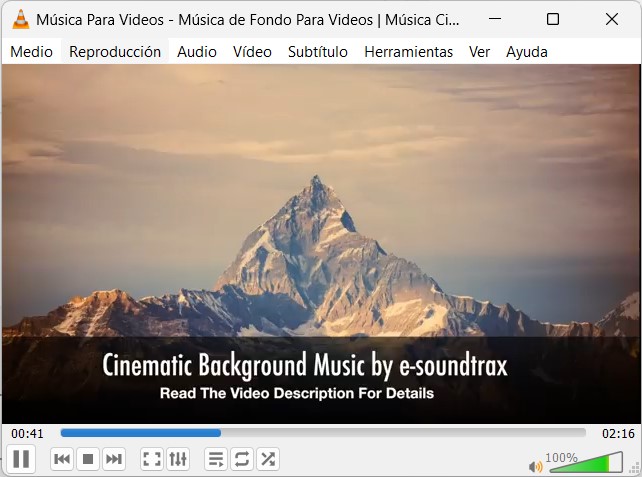The height and width of the screenshot is (477, 642).
Task: Pause playback with the pause button
Action: coord(21,459)
